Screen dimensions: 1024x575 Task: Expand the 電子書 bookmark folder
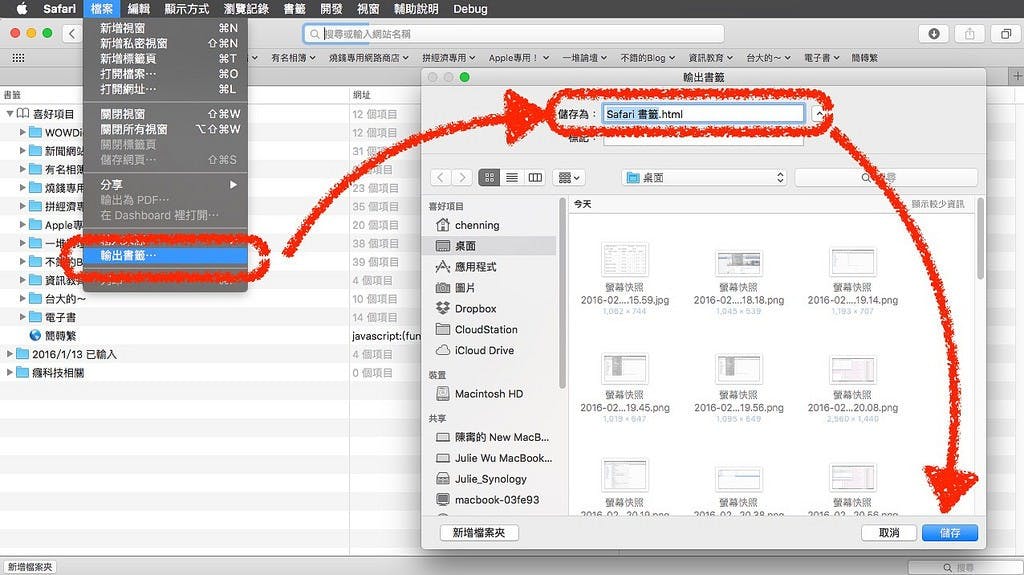(23, 317)
